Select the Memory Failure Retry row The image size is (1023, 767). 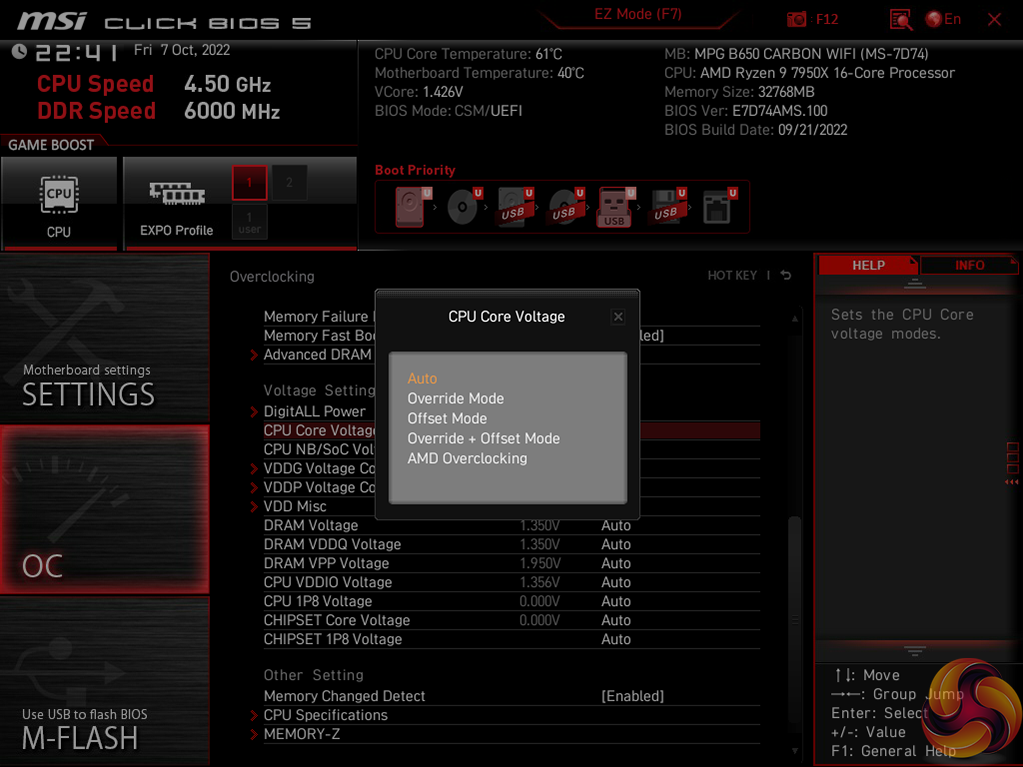click(x=319, y=316)
